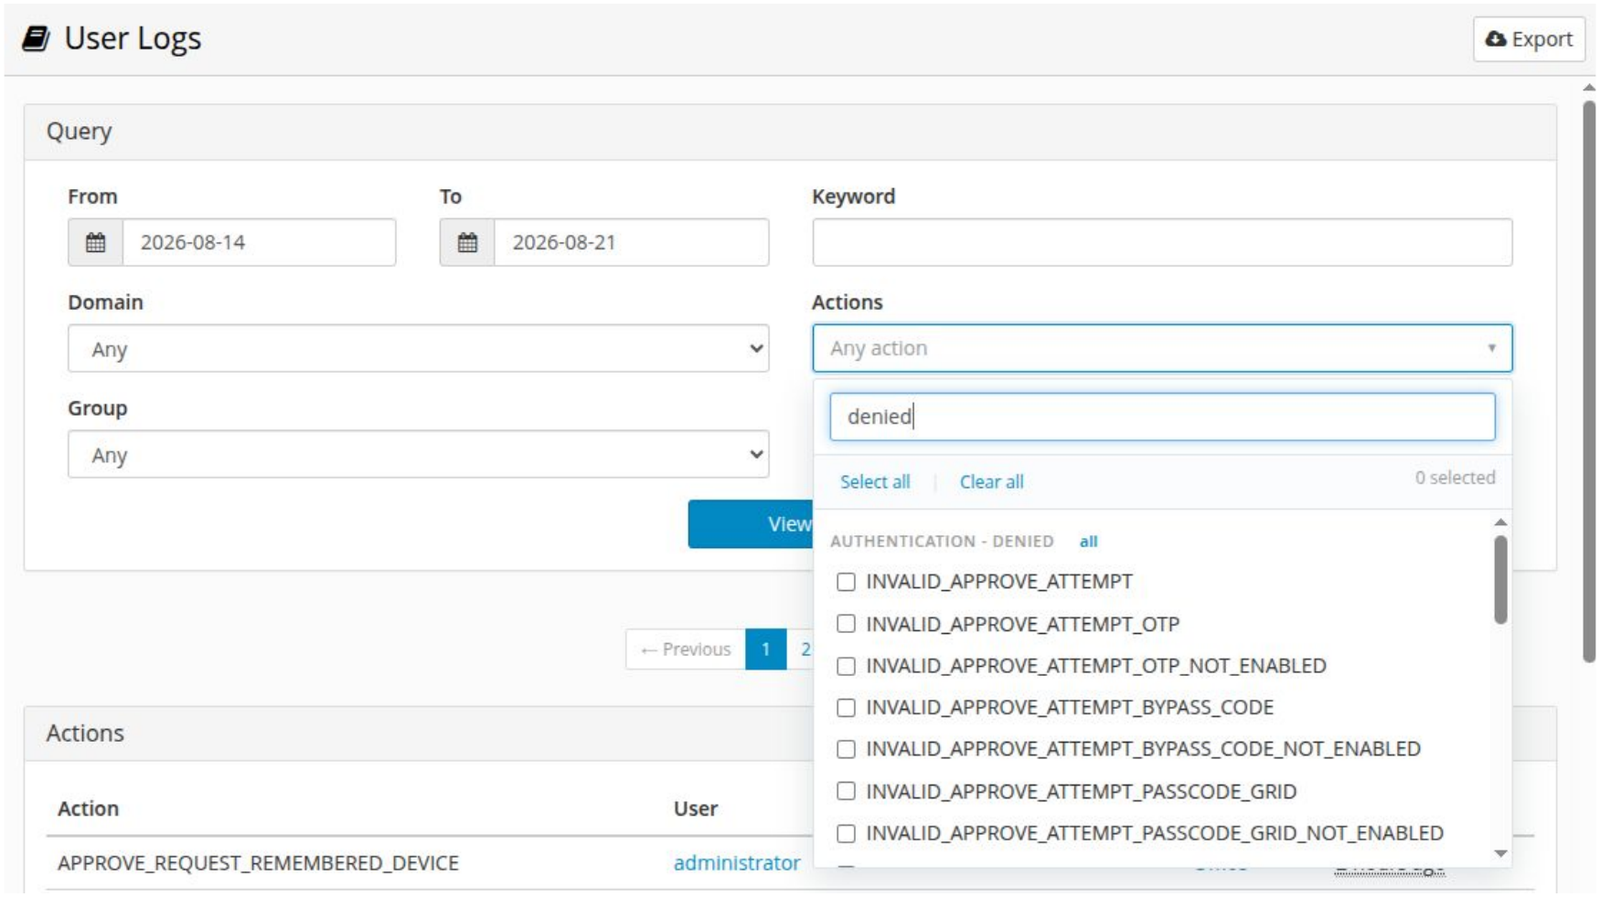Click the dropdown list scroll-up arrow
The width and height of the screenshot is (1600, 897).
pyautogui.click(x=1500, y=522)
